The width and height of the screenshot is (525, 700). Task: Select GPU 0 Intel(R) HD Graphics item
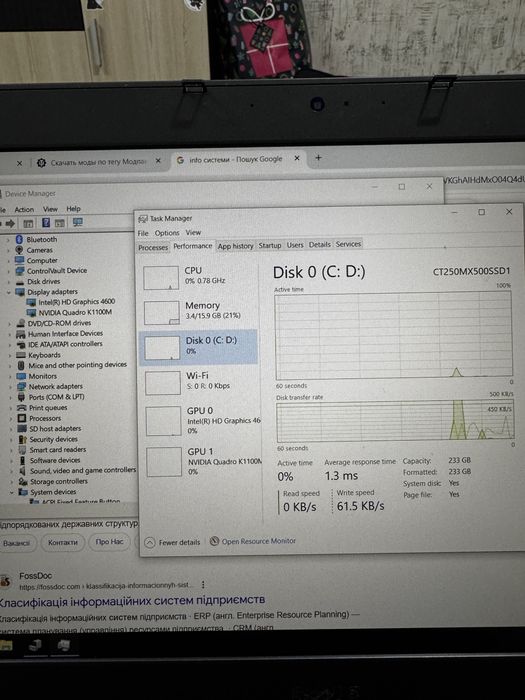pyautogui.click(x=201, y=420)
